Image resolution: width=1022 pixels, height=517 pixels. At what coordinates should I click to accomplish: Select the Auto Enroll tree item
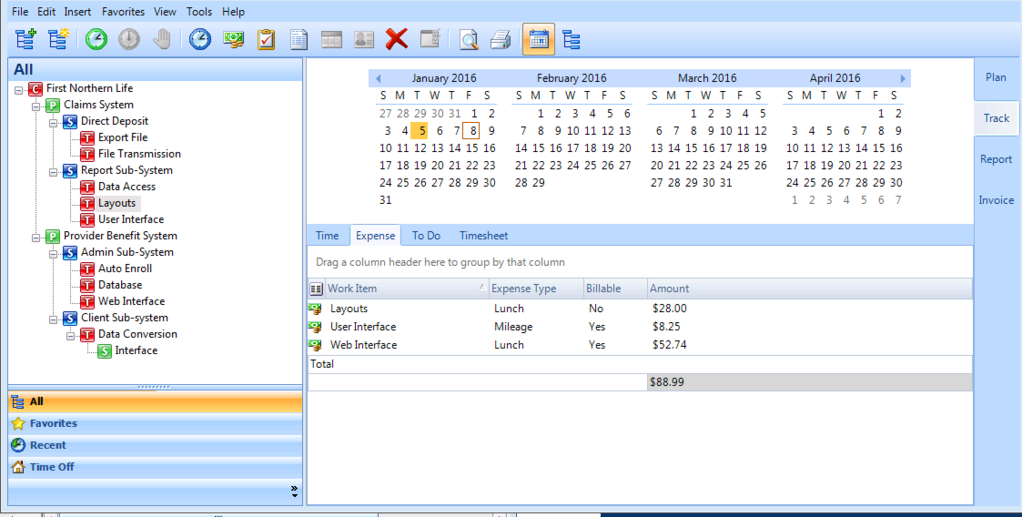125,269
